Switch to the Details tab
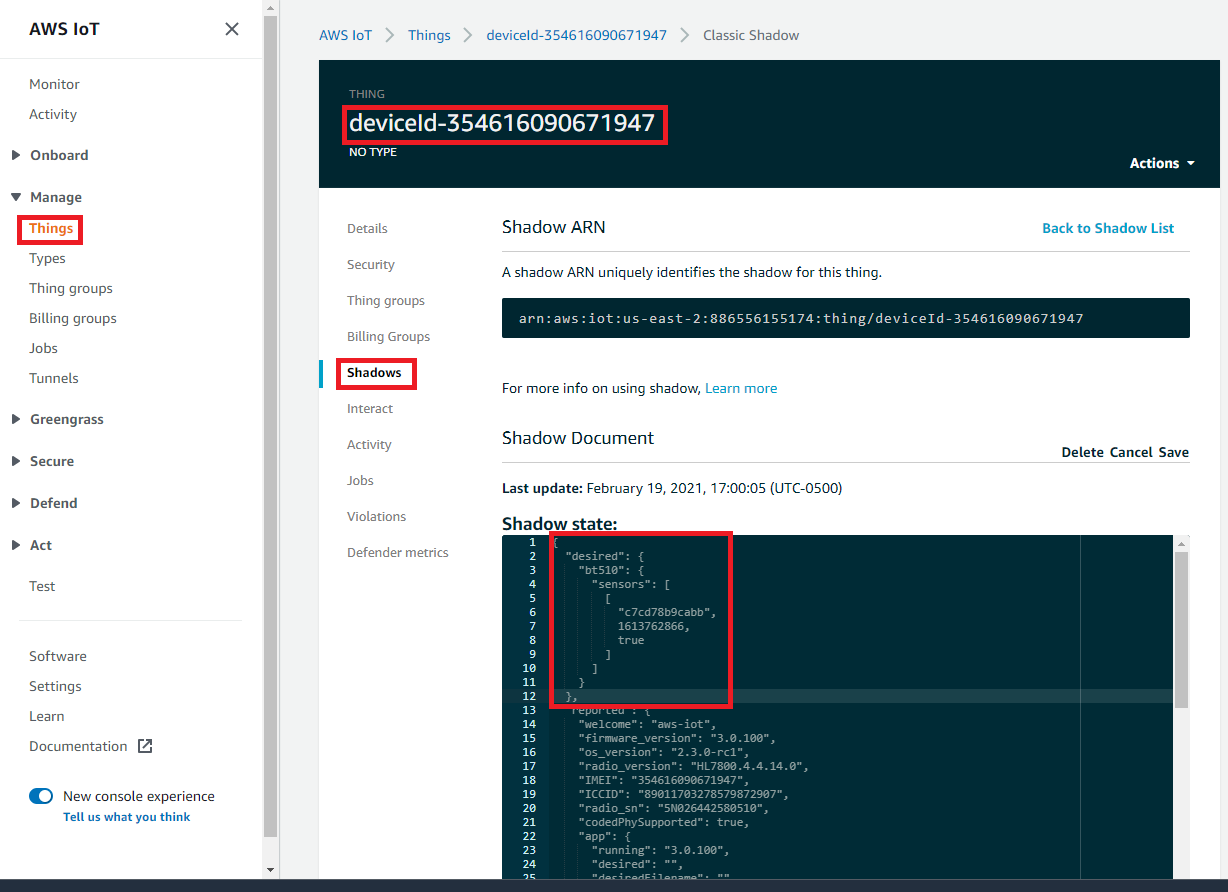This screenshot has width=1228, height=892. click(x=367, y=228)
